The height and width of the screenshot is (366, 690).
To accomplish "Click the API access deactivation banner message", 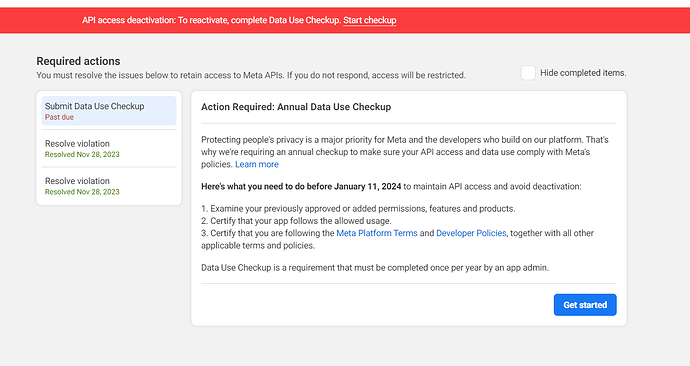I will (x=212, y=20).
